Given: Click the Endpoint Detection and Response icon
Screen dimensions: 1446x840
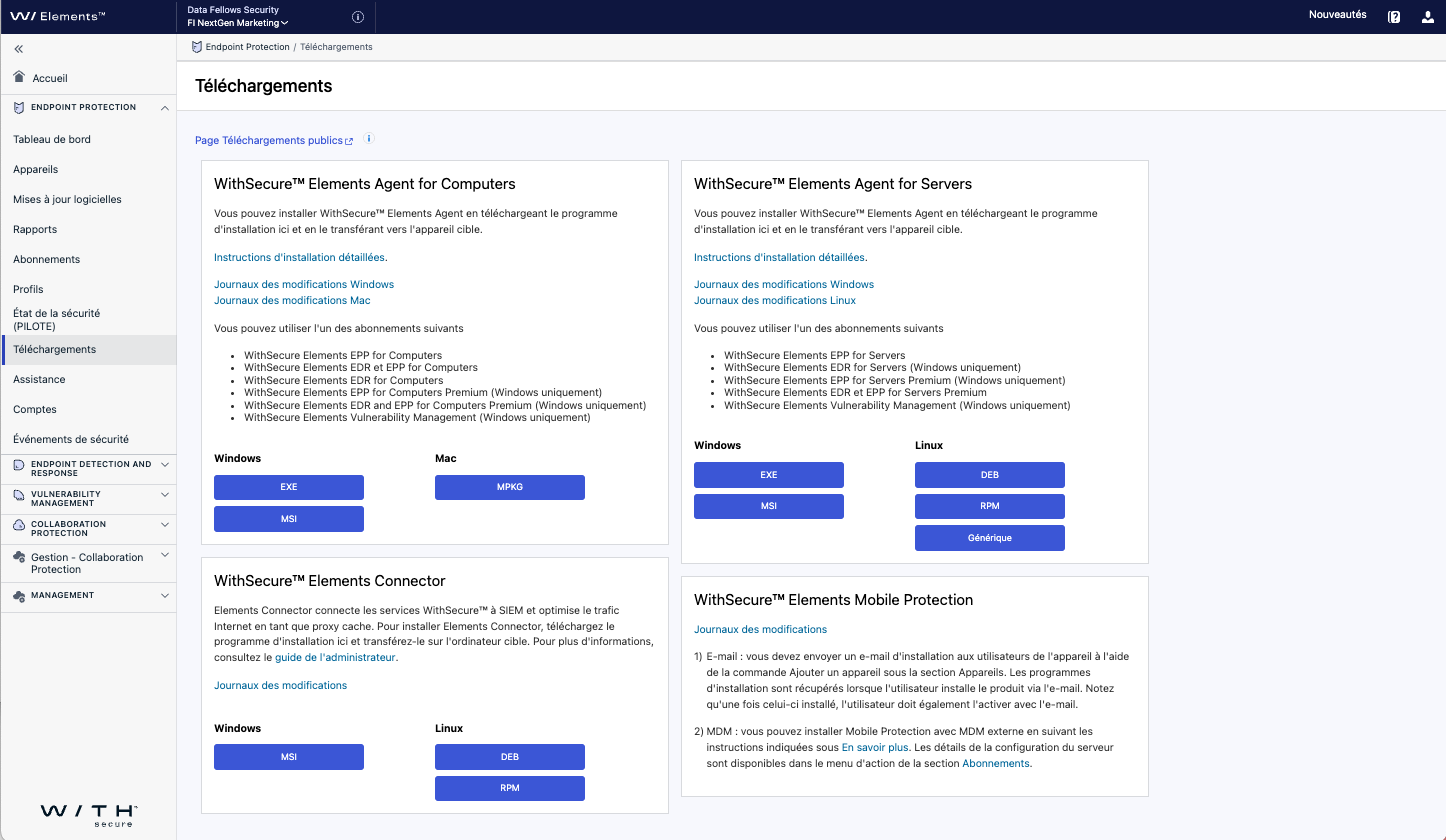Looking at the screenshot, I should coord(17,465).
